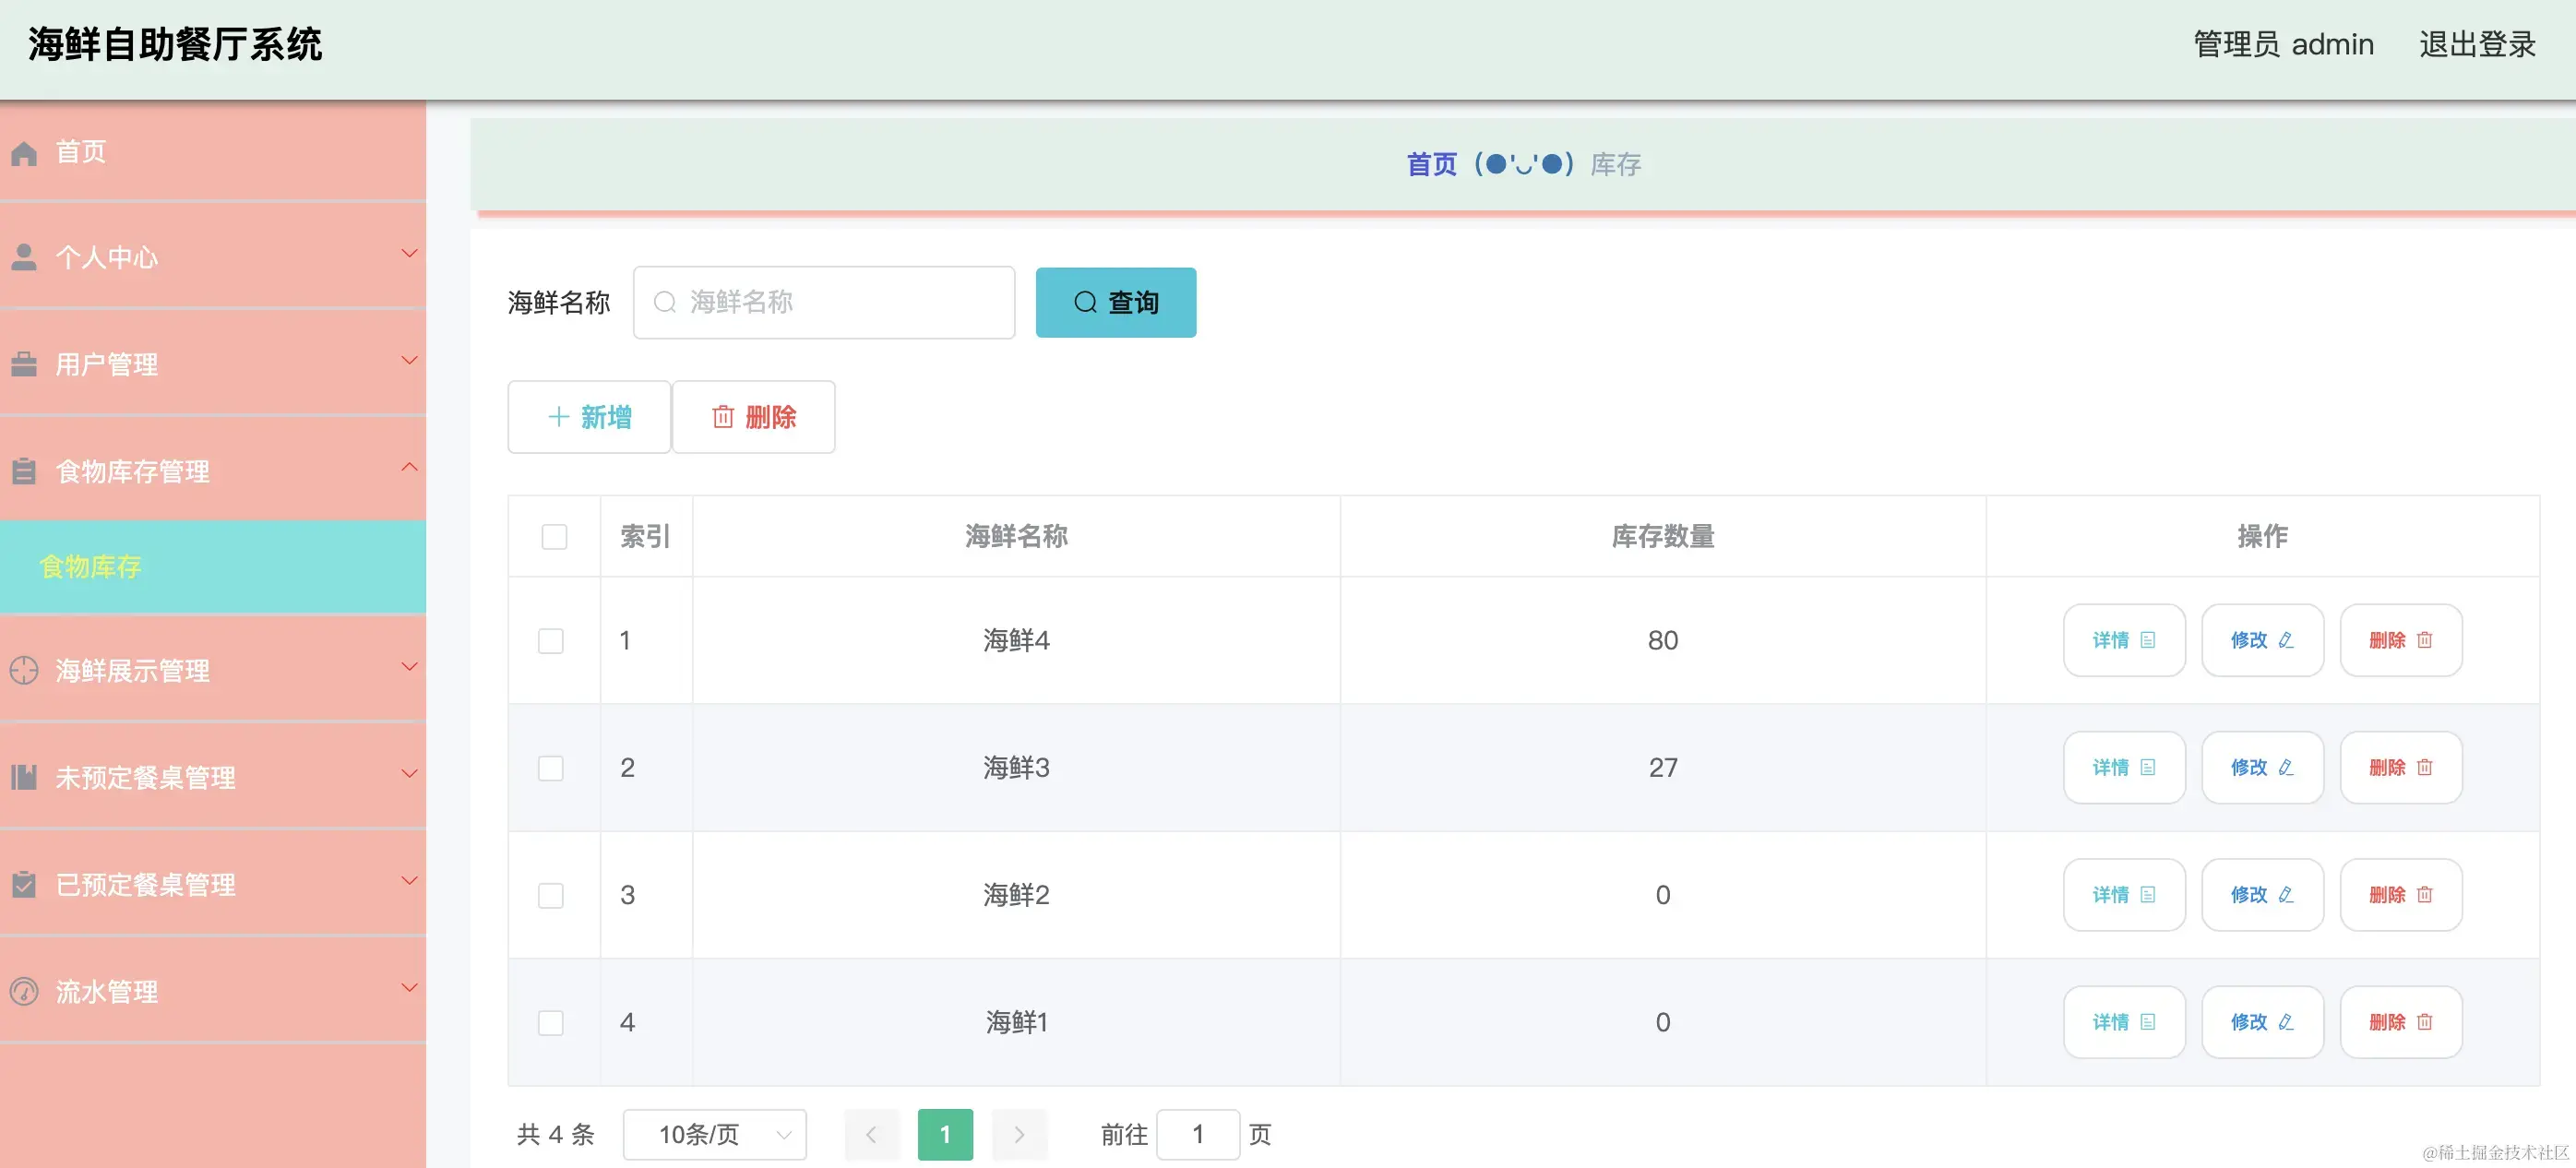Select the 食物库存 submenu item
The image size is (2576, 1168).
tap(90, 567)
